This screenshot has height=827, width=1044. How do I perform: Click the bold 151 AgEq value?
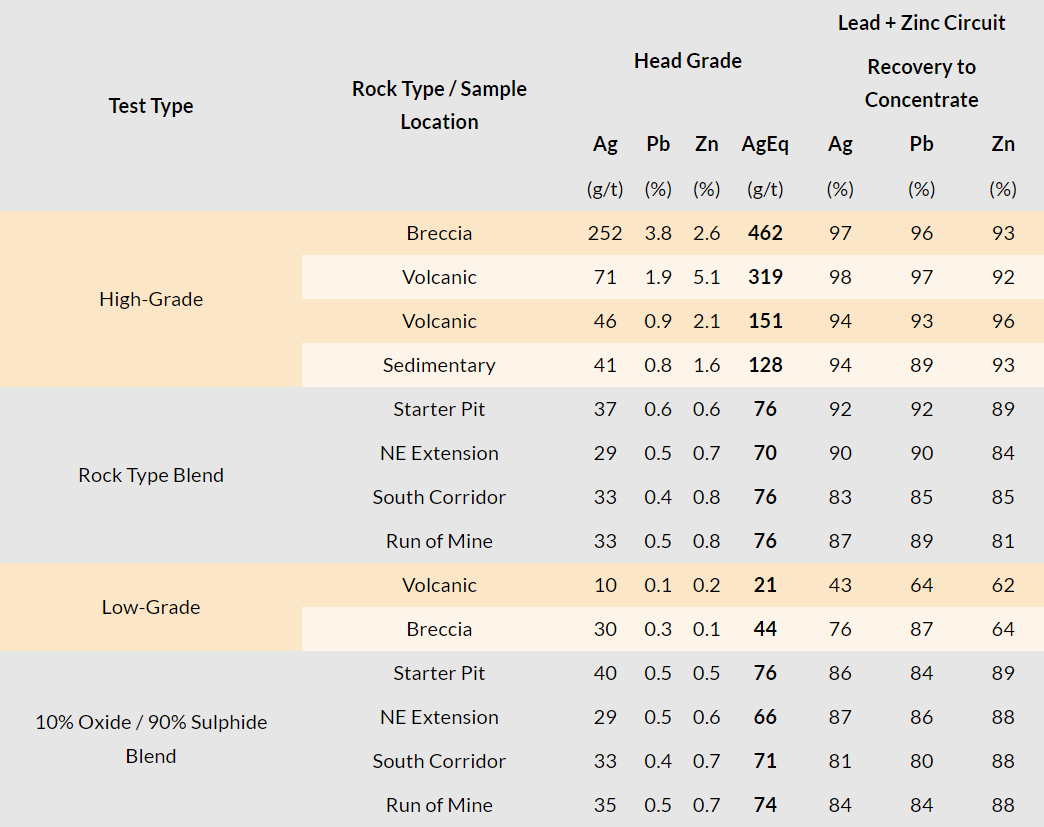click(x=765, y=321)
